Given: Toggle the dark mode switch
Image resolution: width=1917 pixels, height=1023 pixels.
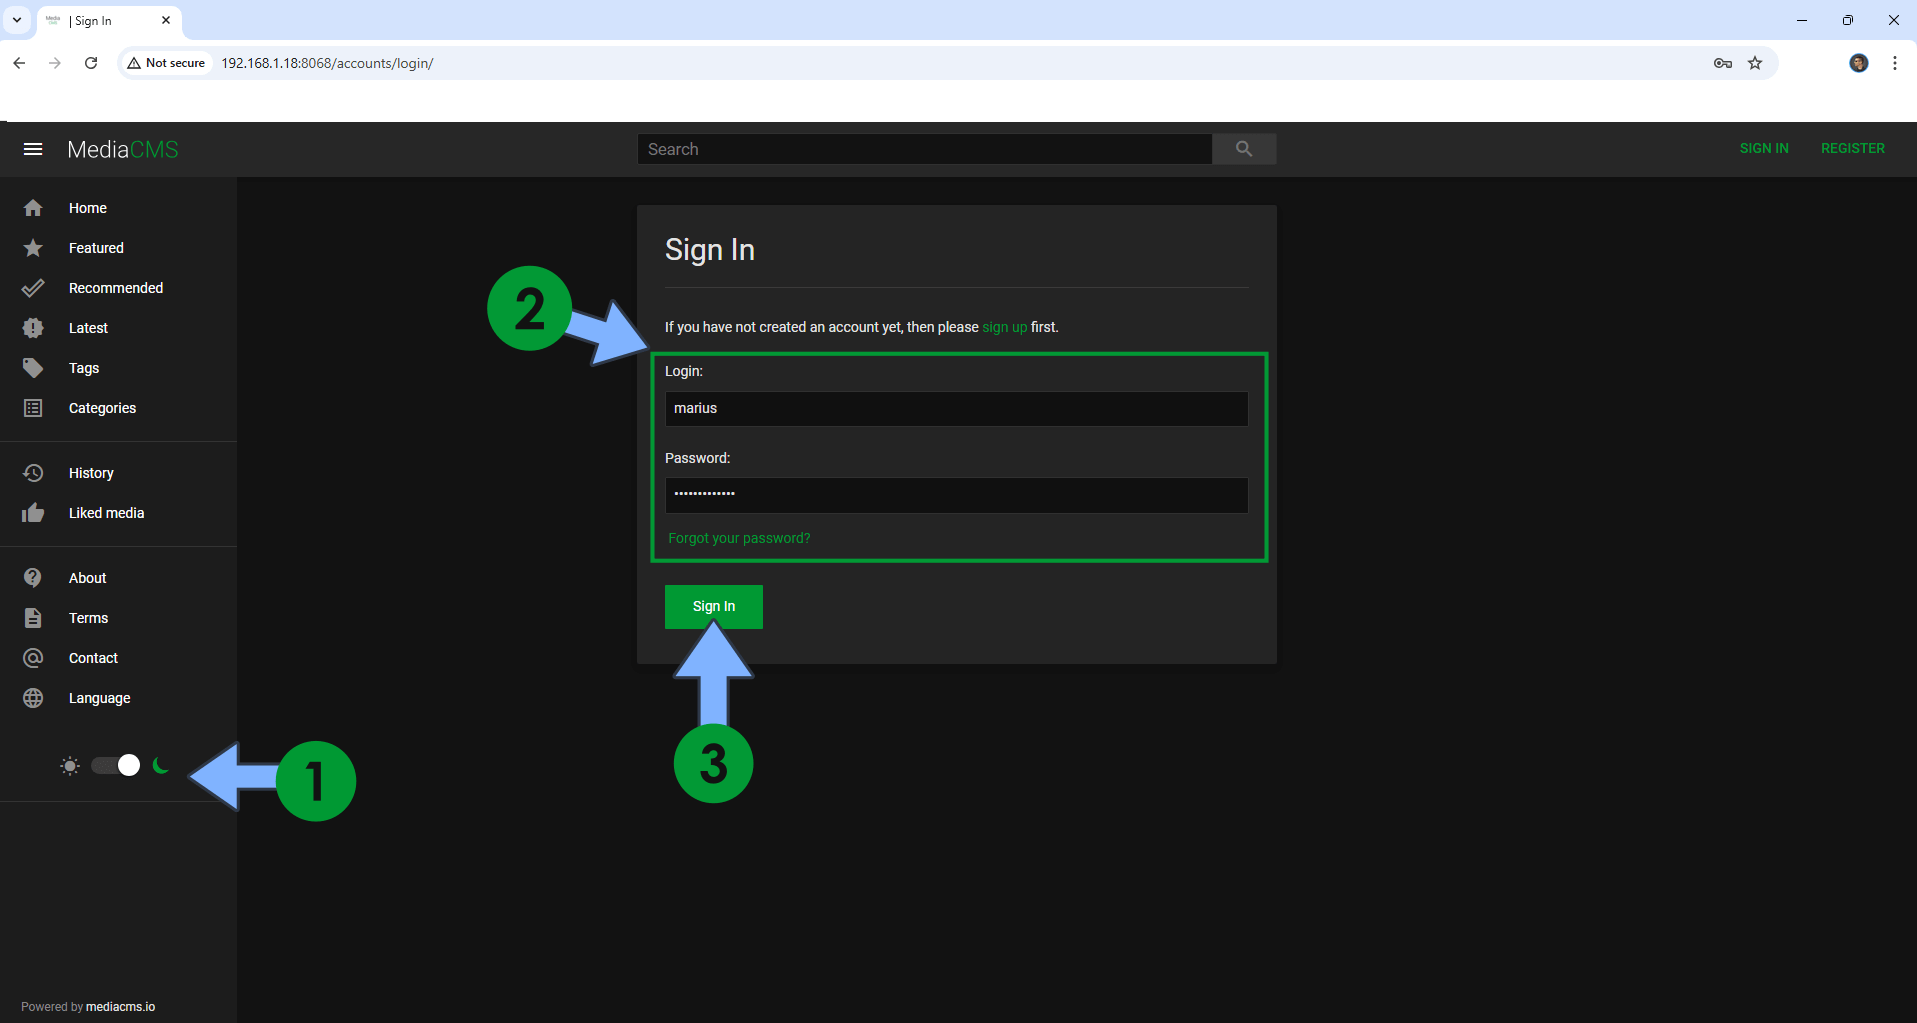Looking at the screenshot, I should (116, 766).
